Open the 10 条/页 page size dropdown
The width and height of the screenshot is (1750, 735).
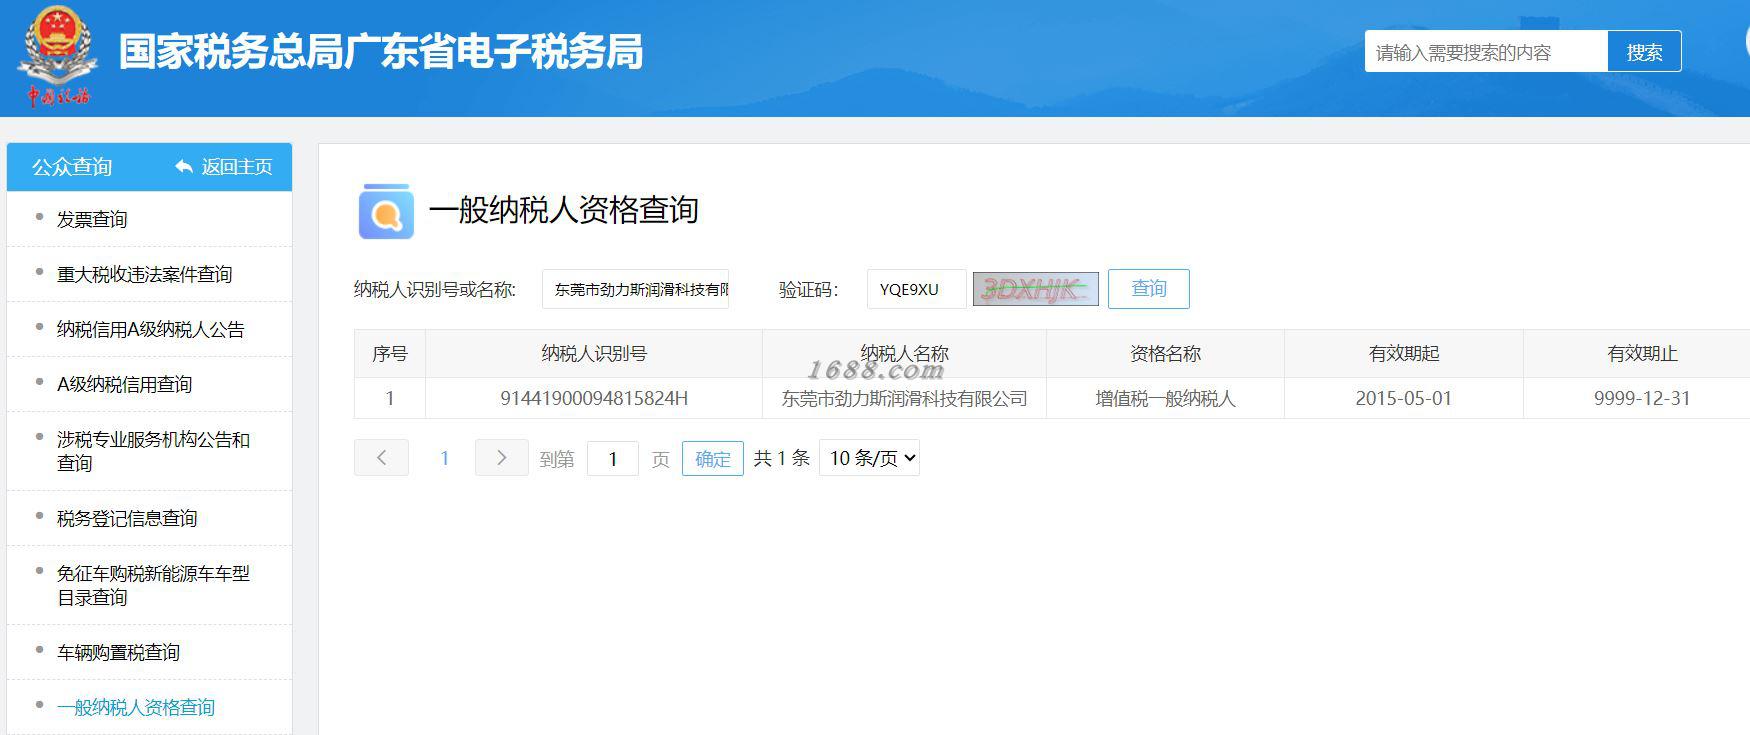(869, 458)
